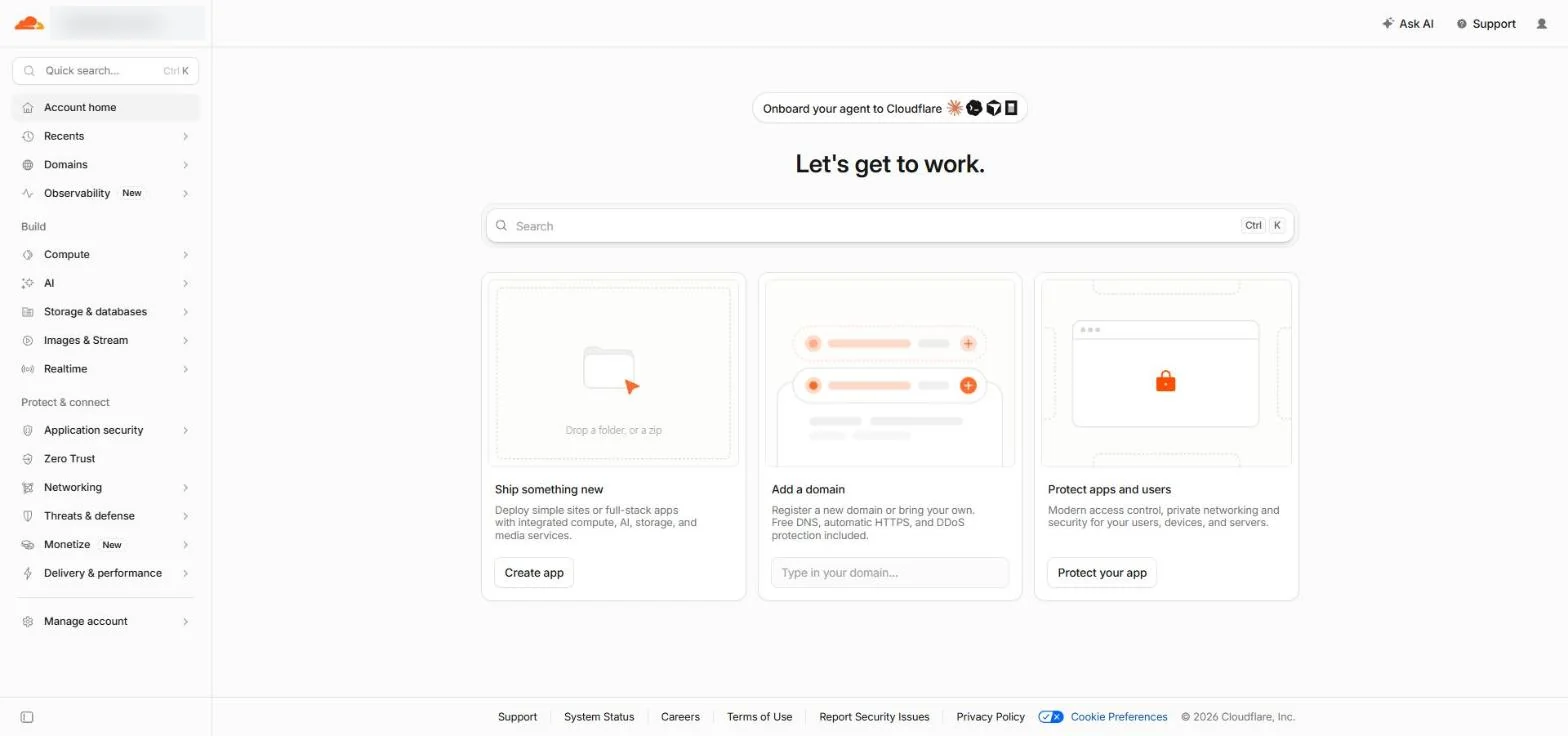Click the Manage account gear icon

(x=28, y=622)
